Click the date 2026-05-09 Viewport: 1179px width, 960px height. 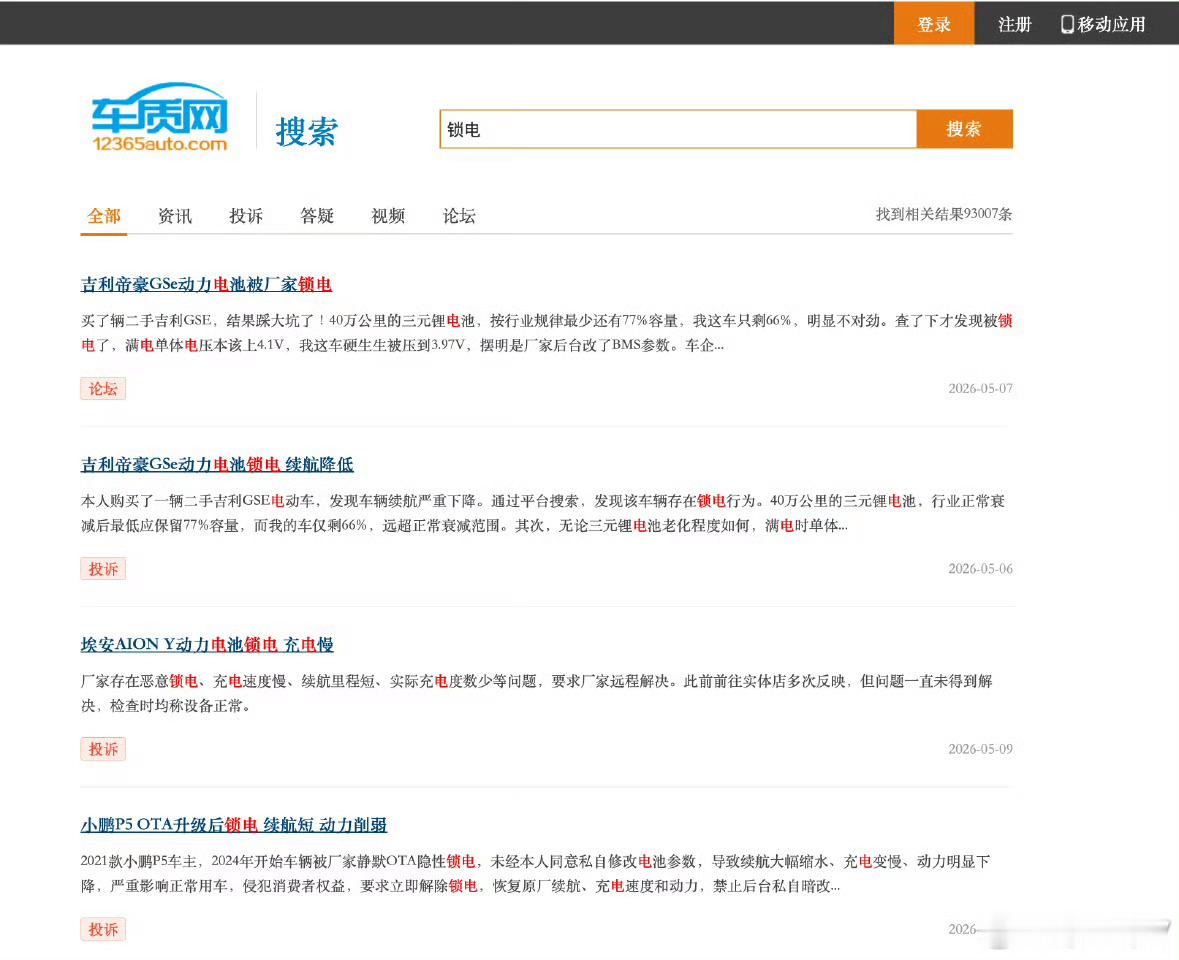pyautogui.click(x=980, y=749)
